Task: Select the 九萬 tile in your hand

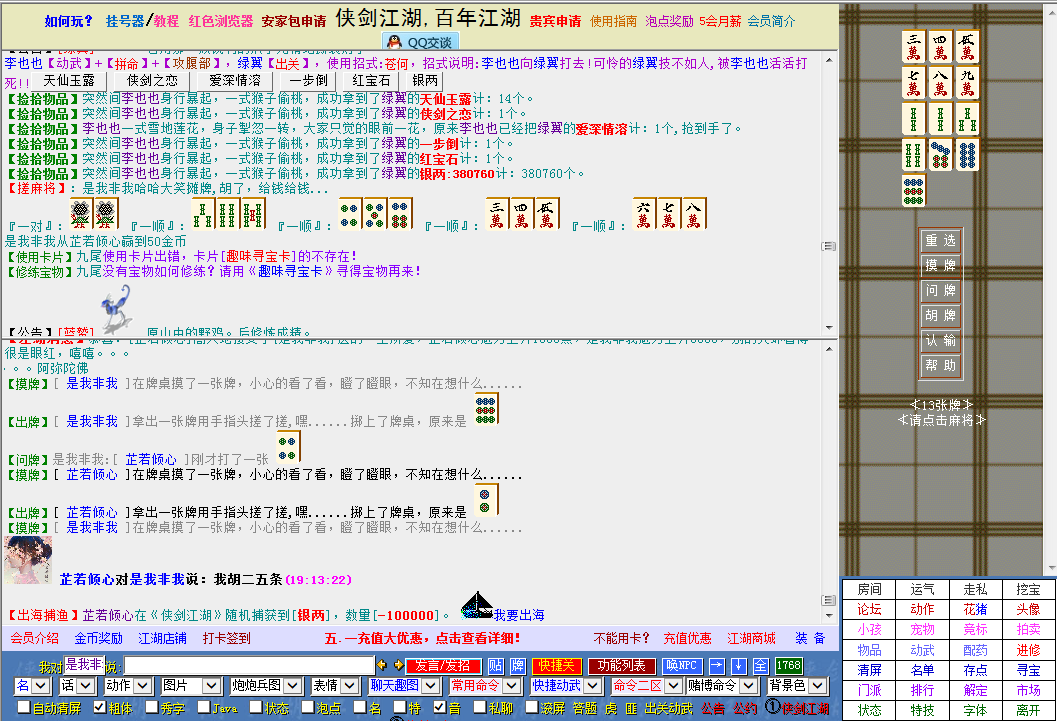Action: coord(967,82)
